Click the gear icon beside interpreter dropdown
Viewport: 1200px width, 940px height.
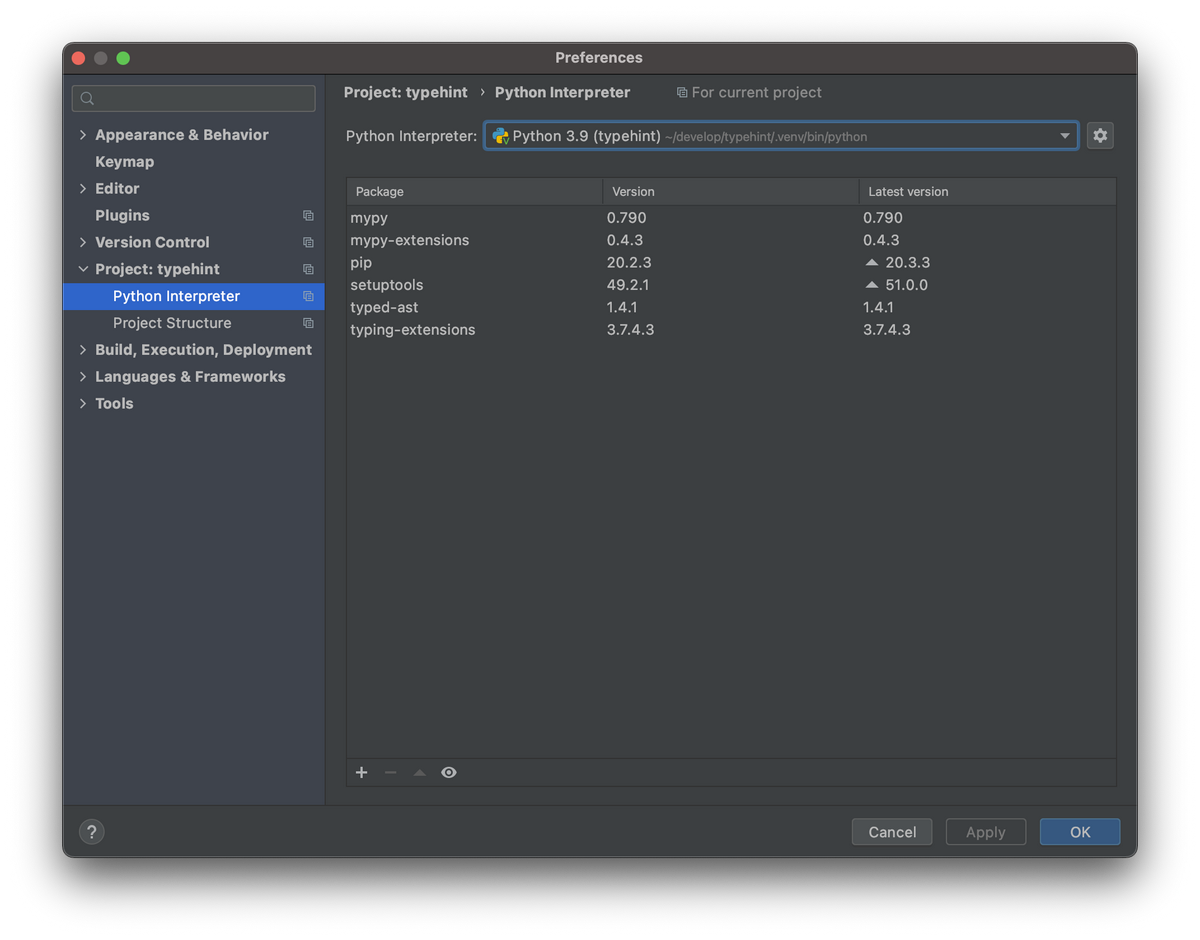pyautogui.click(x=1100, y=136)
